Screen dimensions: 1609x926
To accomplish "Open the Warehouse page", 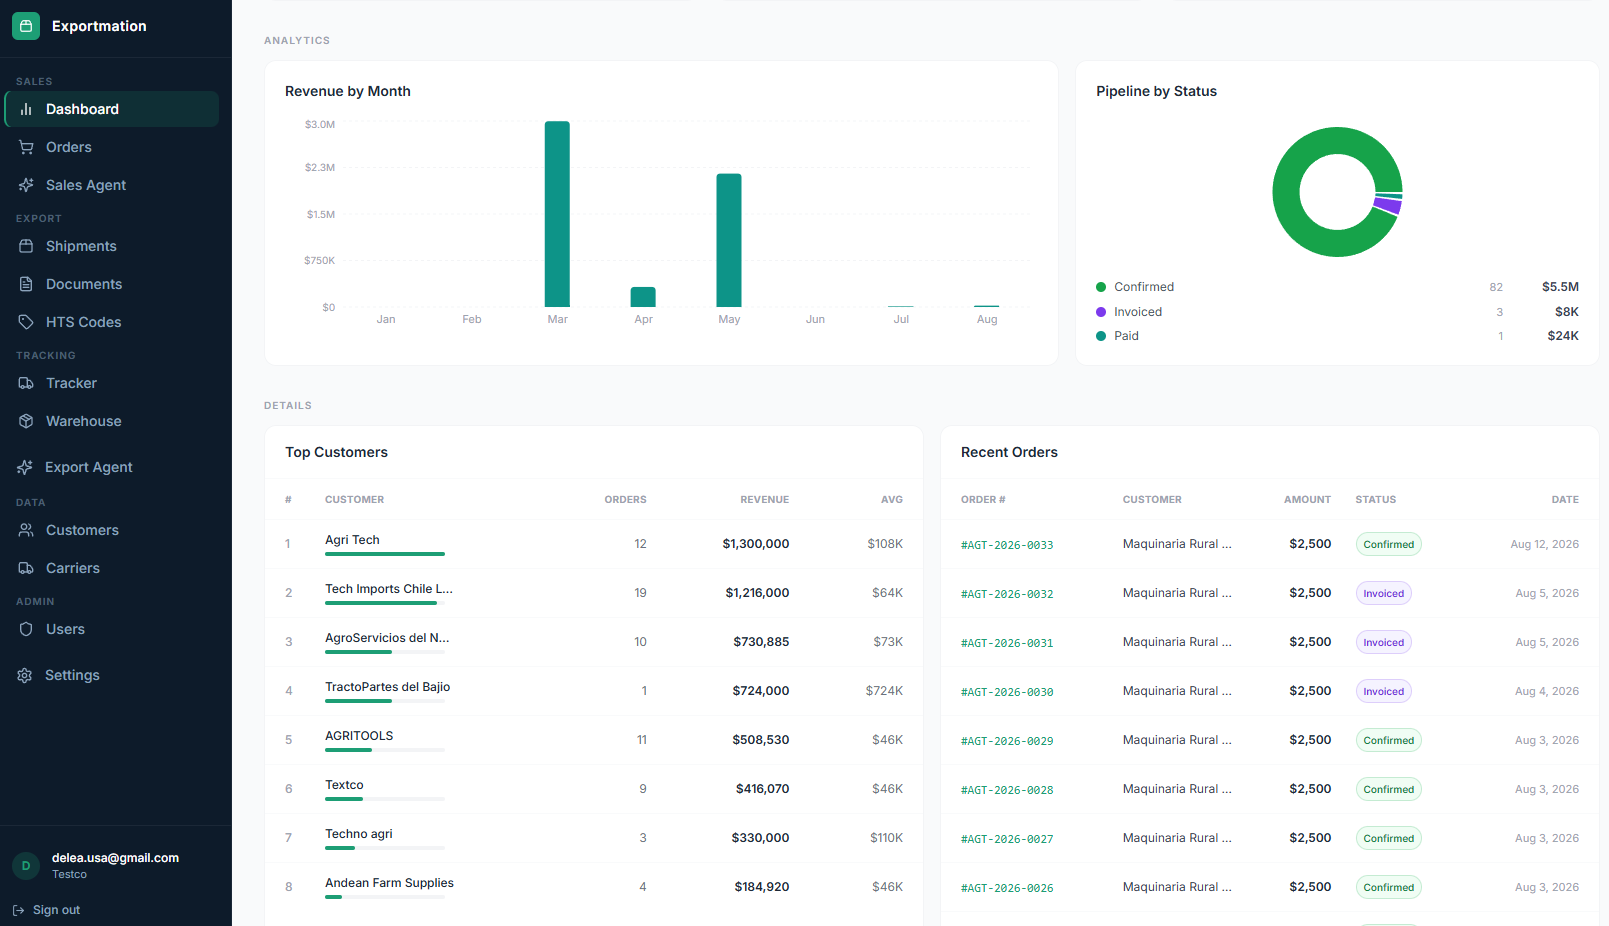I will pyautogui.click(x=112, y=421).
